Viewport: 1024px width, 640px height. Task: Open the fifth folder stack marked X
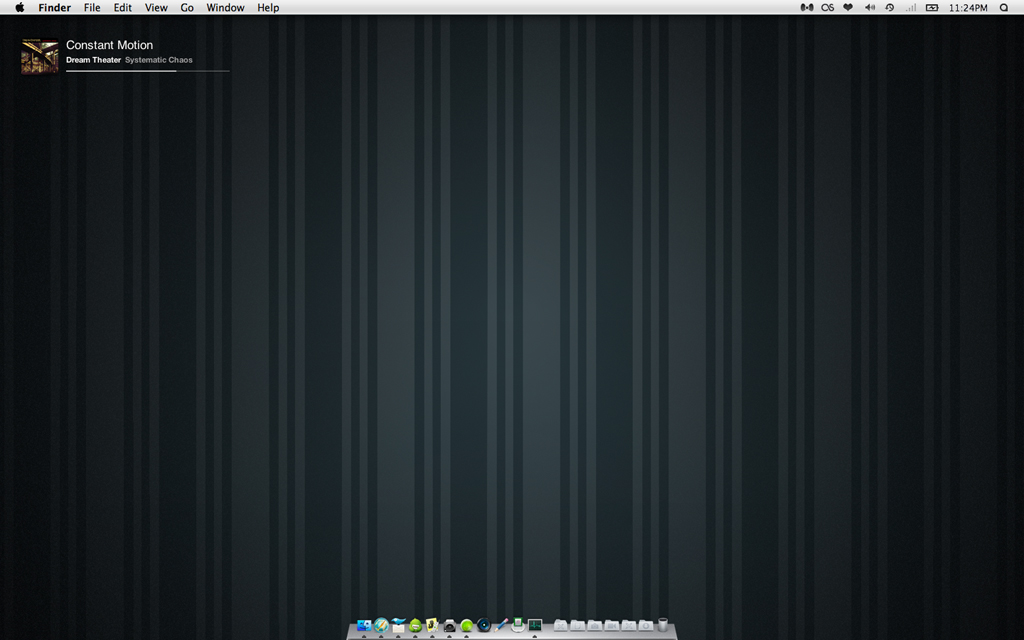628,625
